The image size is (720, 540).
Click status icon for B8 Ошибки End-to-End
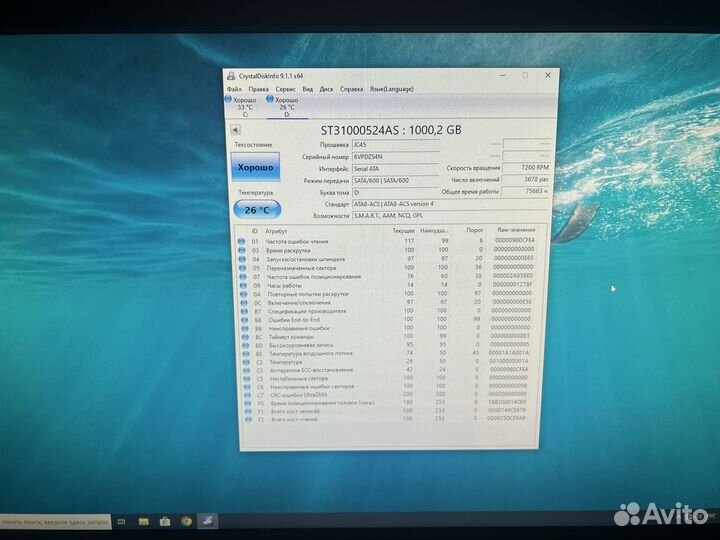[245, 320]
